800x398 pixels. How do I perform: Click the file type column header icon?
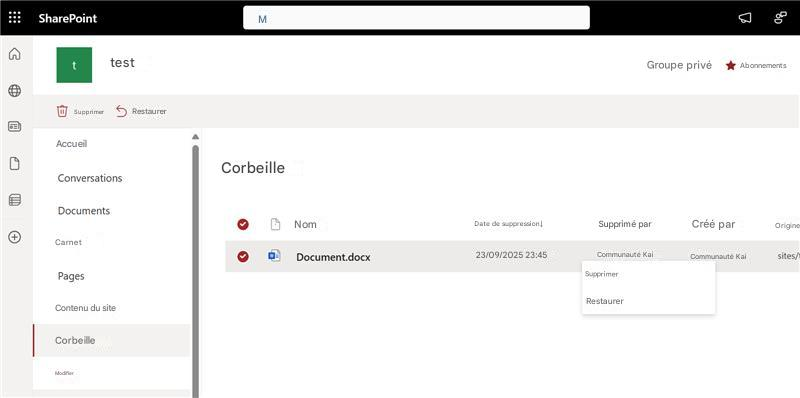click(x=275, y=224)
